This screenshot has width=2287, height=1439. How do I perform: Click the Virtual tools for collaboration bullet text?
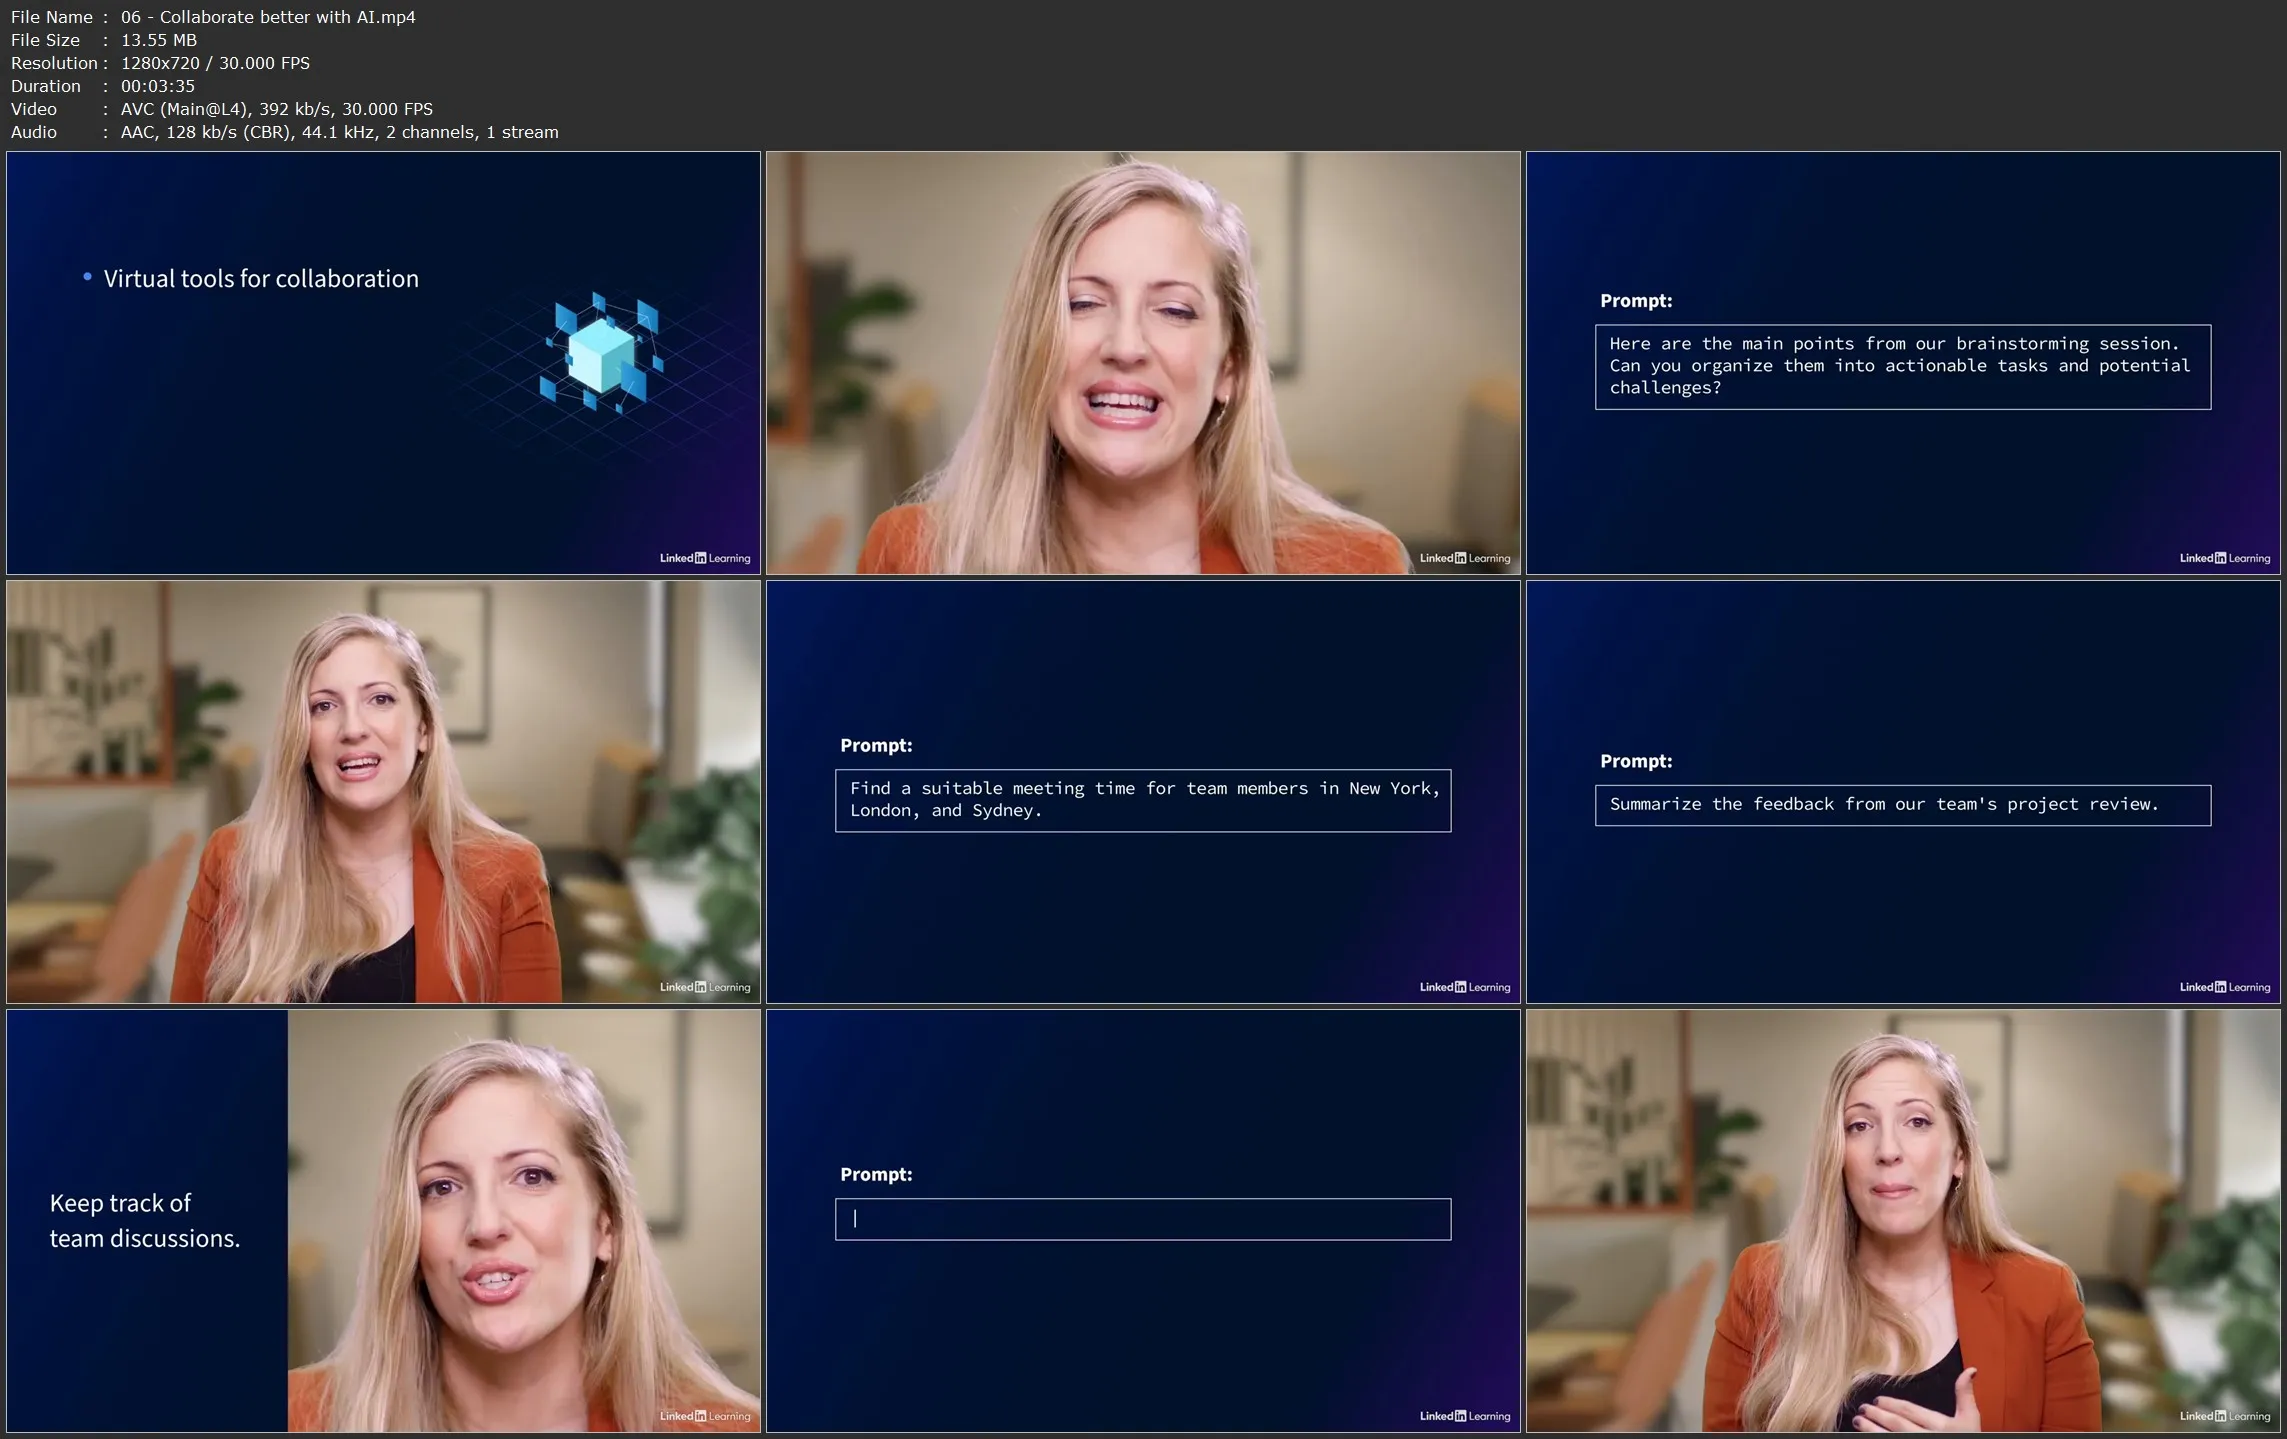(x=261, y=279)
